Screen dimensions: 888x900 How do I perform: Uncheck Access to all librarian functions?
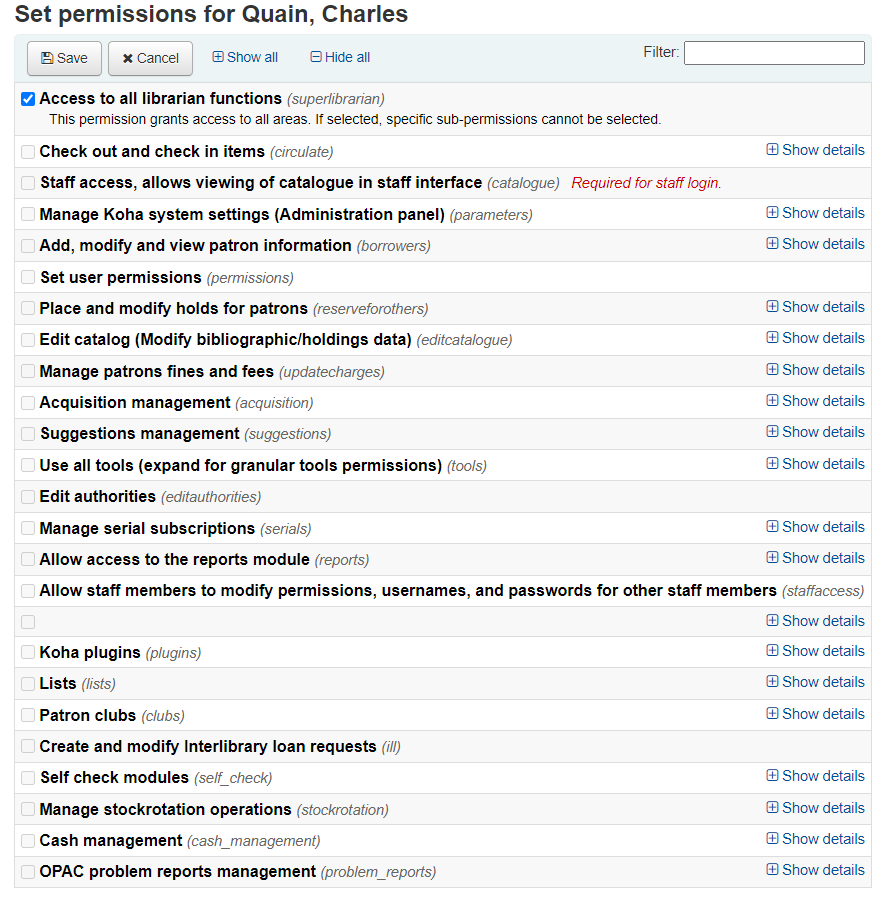point(28,99)
